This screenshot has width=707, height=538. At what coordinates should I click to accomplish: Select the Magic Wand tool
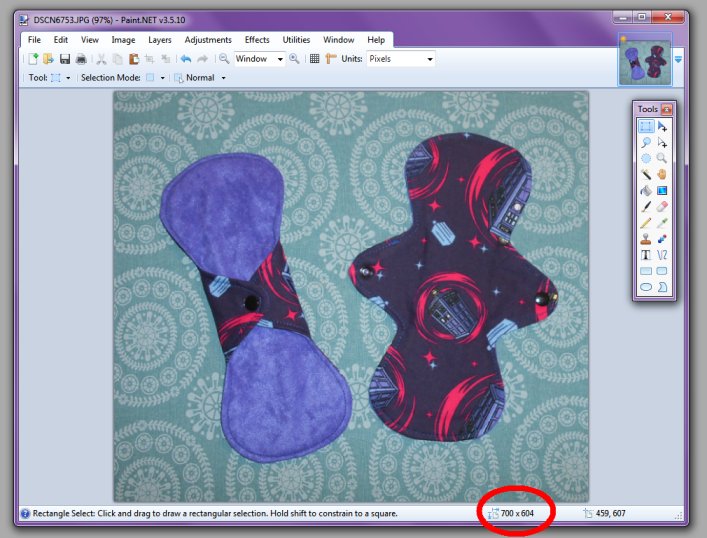[646, 174]
